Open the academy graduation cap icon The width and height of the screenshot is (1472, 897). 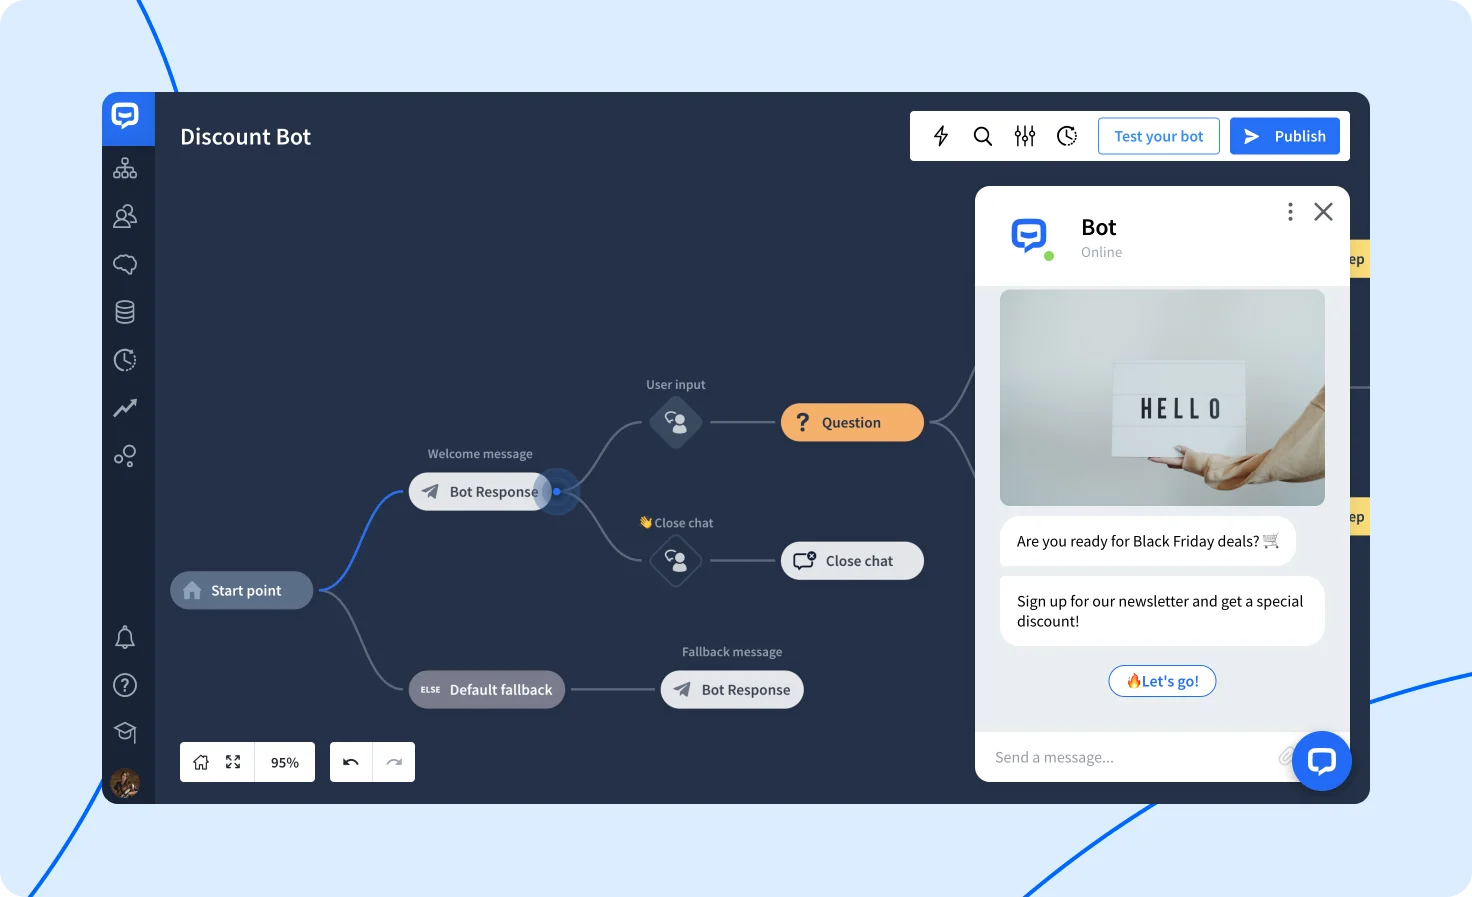(125, 732)
